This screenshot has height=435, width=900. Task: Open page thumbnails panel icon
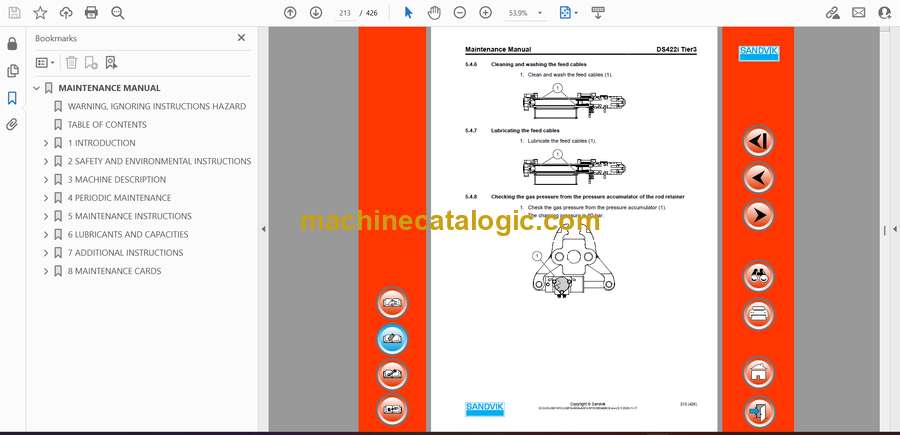pos(12,71)
